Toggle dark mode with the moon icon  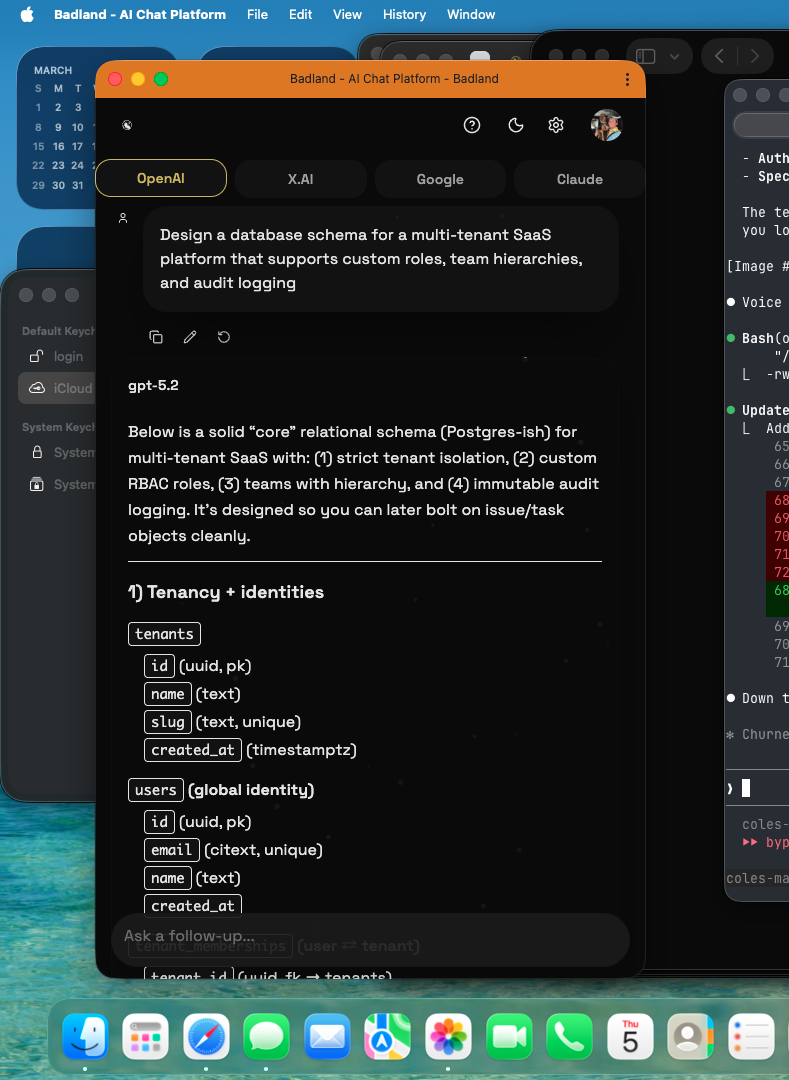(x=515, y=125)
